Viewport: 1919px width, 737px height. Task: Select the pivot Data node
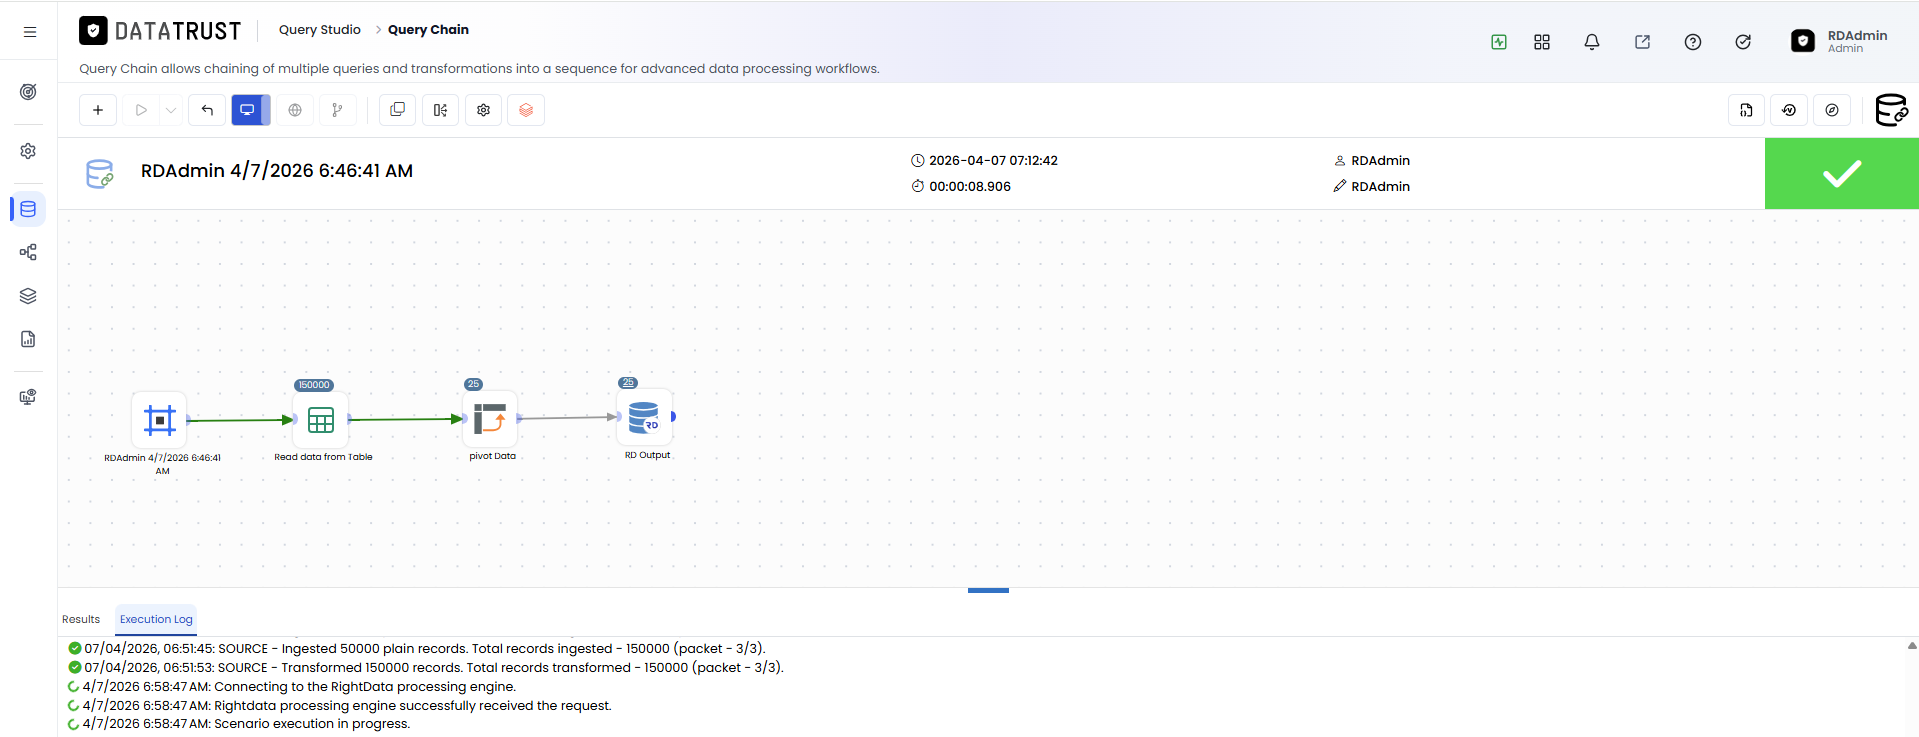point(490,419)
